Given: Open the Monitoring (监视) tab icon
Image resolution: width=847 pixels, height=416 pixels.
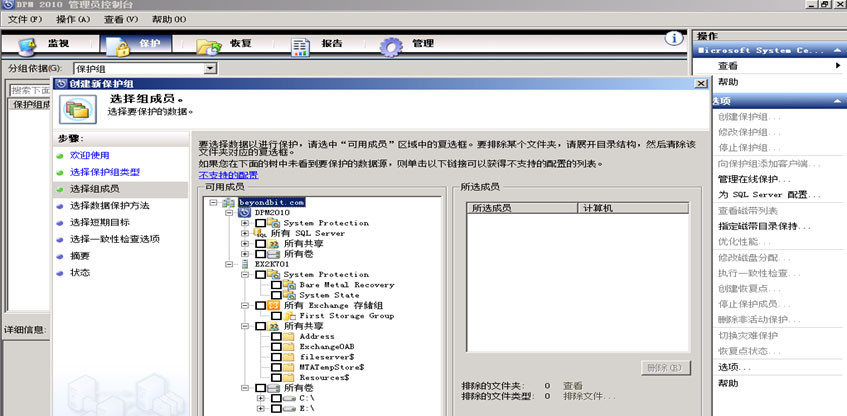Looking at the screenshot, I should pyautogui.click(x=26, y=45).
